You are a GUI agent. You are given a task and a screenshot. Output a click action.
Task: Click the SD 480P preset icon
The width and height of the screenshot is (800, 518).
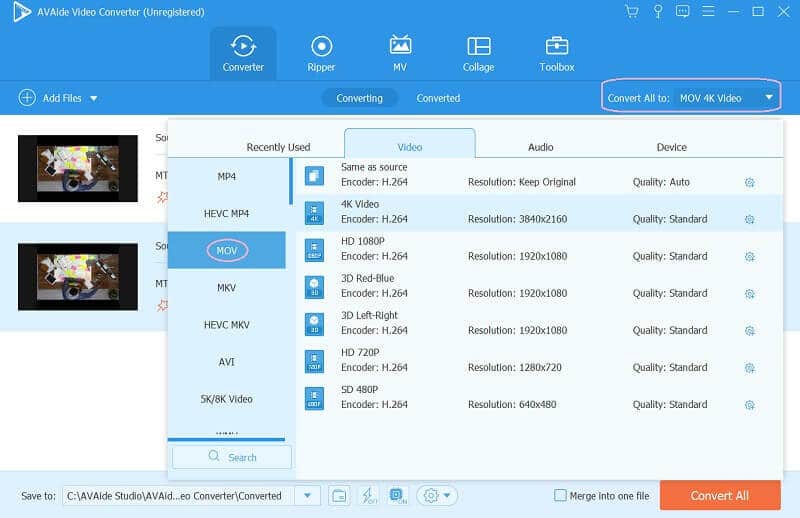314,399
